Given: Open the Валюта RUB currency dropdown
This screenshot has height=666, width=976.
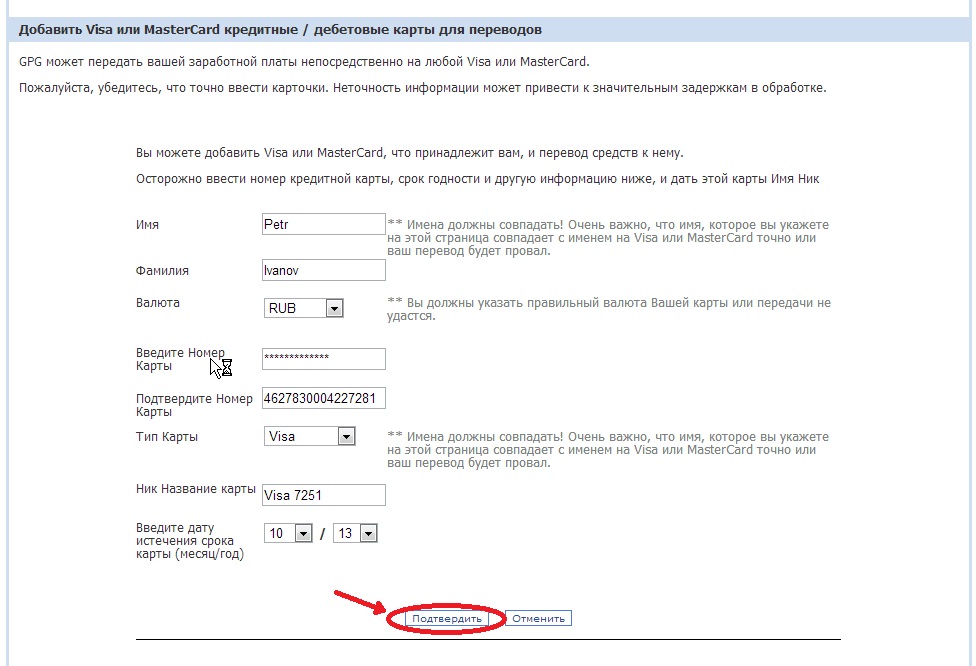Looking at the screenshot, I should (x=304, y=308).
